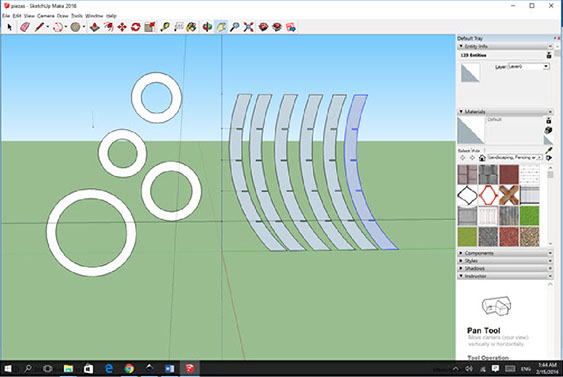Select the brown crossed-wood fencing material swatch
The height and width of the screenshot is (377, 563).
[x=509, y=195]
